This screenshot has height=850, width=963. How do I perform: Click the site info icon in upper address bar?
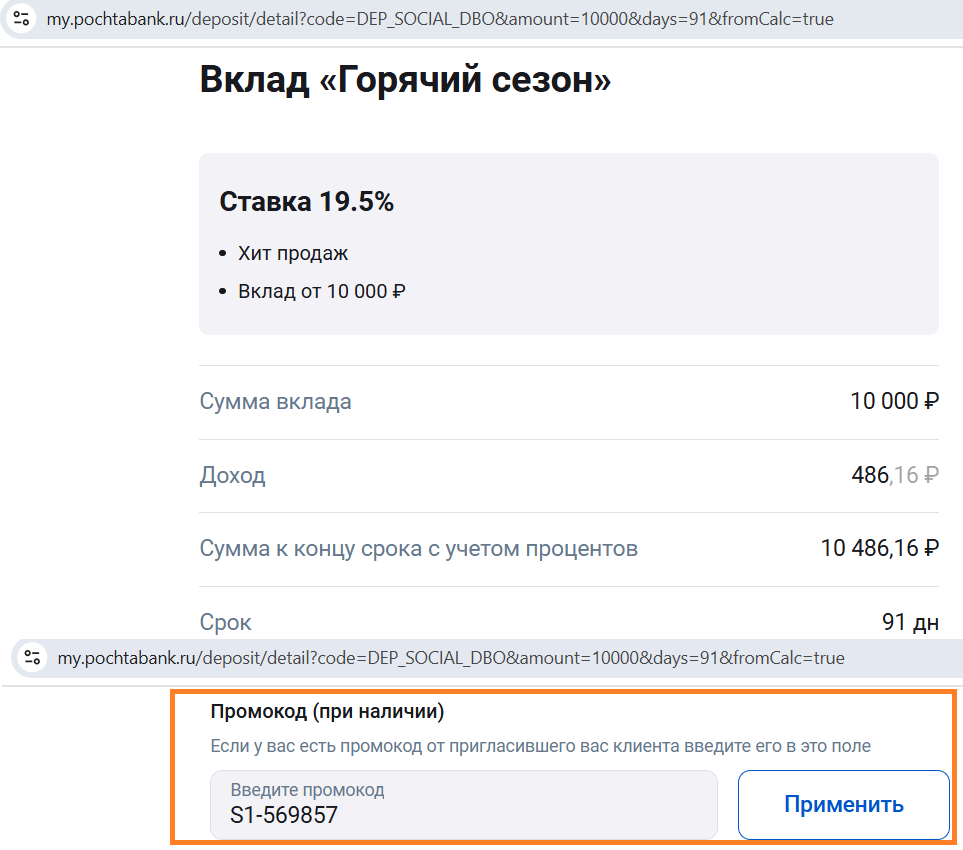click(21, 18)
